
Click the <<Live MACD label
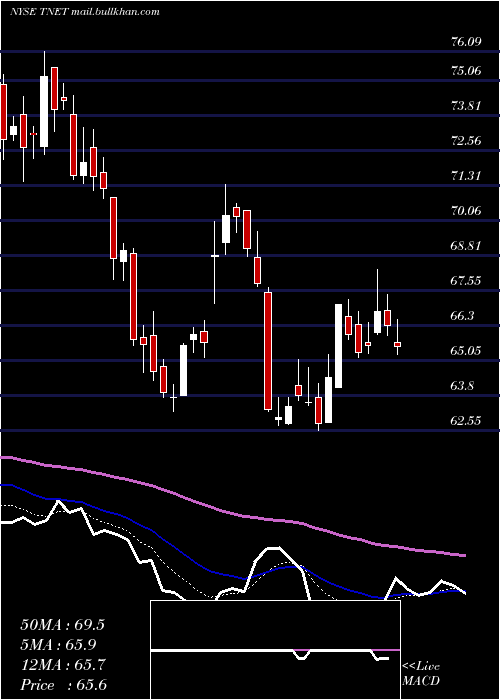point(421,673)
